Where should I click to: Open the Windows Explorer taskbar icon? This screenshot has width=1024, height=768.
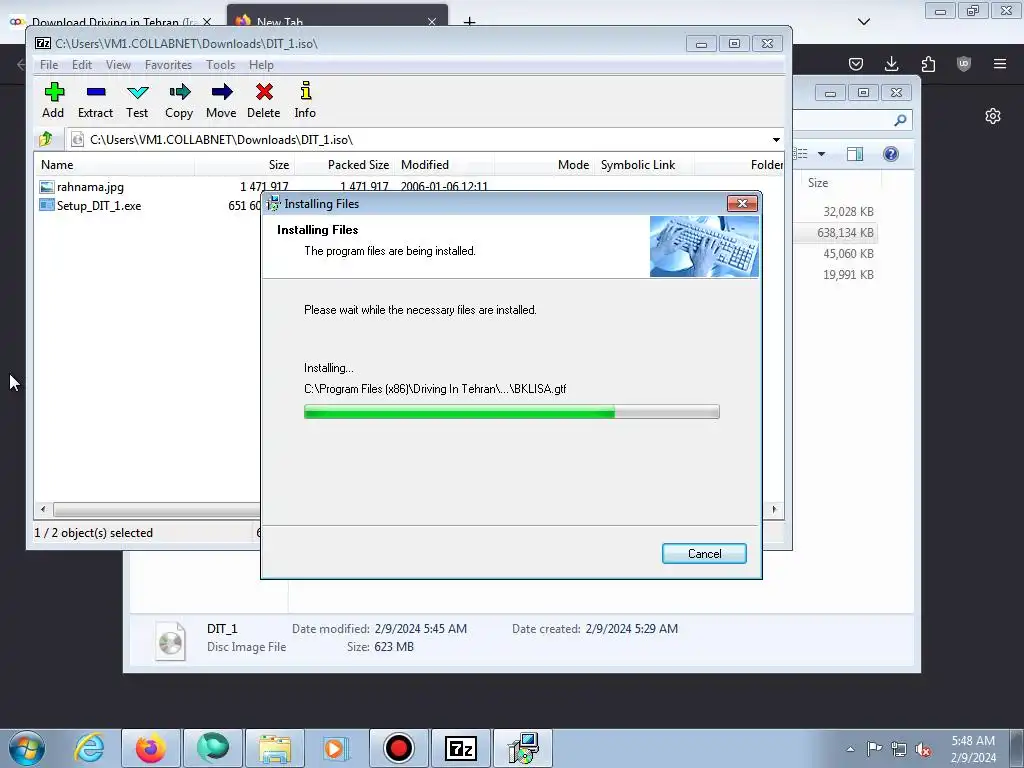pyautogui.click(x=275, y=748)
